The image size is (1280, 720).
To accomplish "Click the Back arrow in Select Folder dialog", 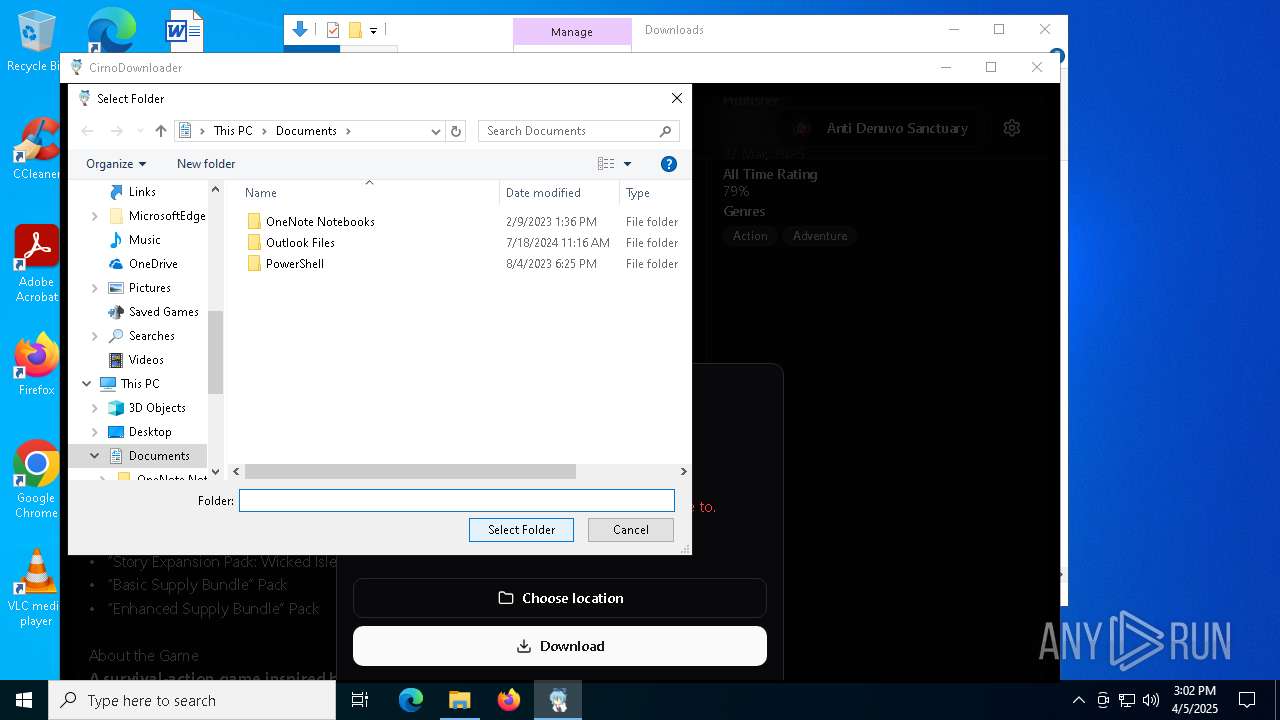I will pos(87,131).
